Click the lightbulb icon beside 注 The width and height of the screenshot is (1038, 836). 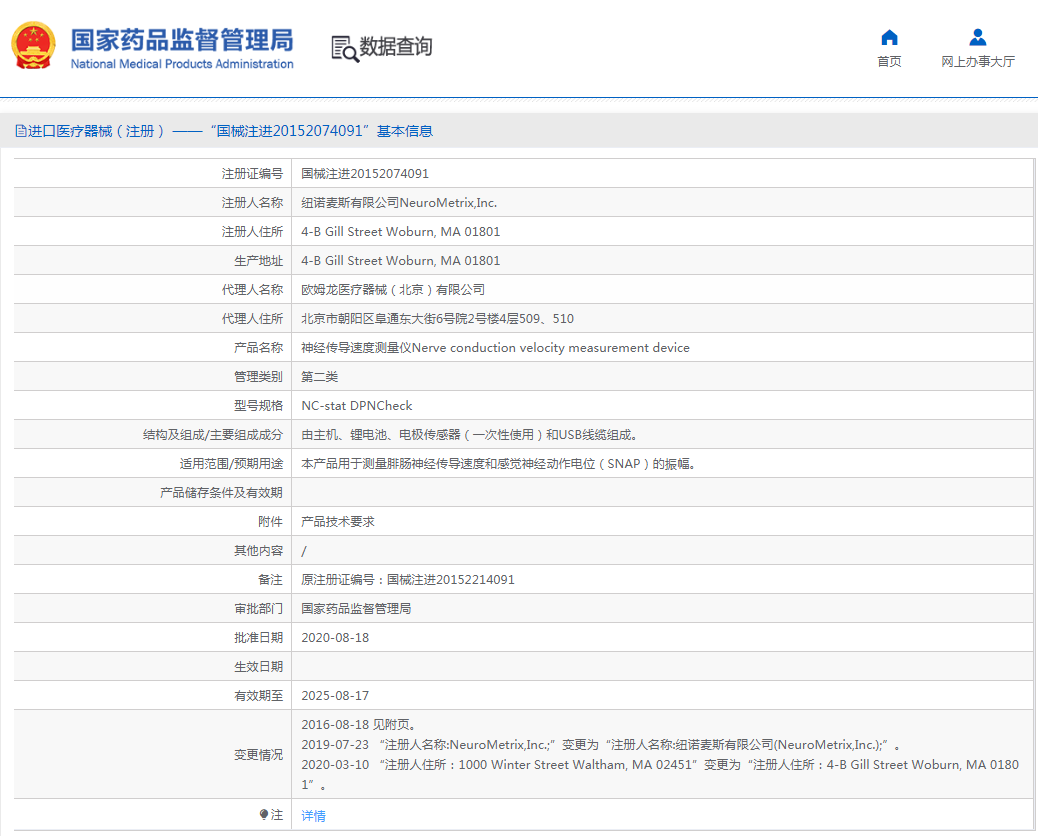(263, 815)
